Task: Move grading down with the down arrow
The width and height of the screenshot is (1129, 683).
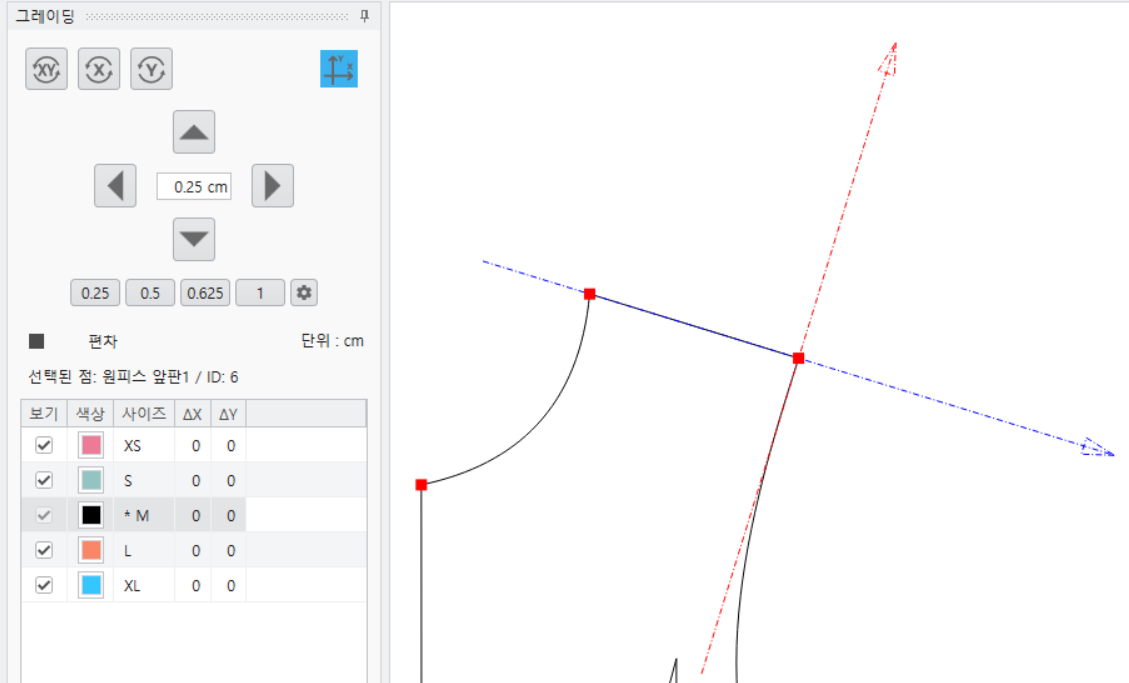Action: point(194,239)
